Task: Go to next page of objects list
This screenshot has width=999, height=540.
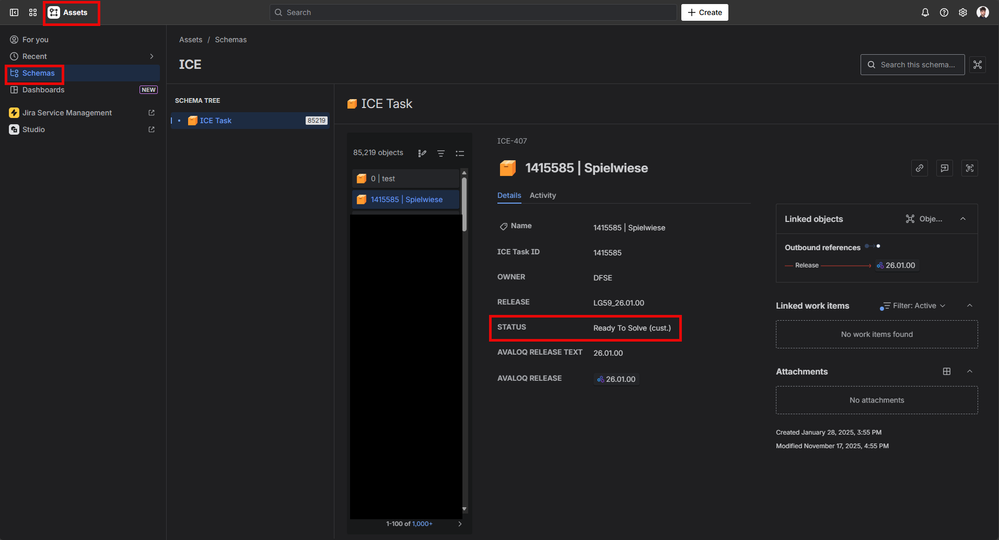Action: [x=460, y=523]
